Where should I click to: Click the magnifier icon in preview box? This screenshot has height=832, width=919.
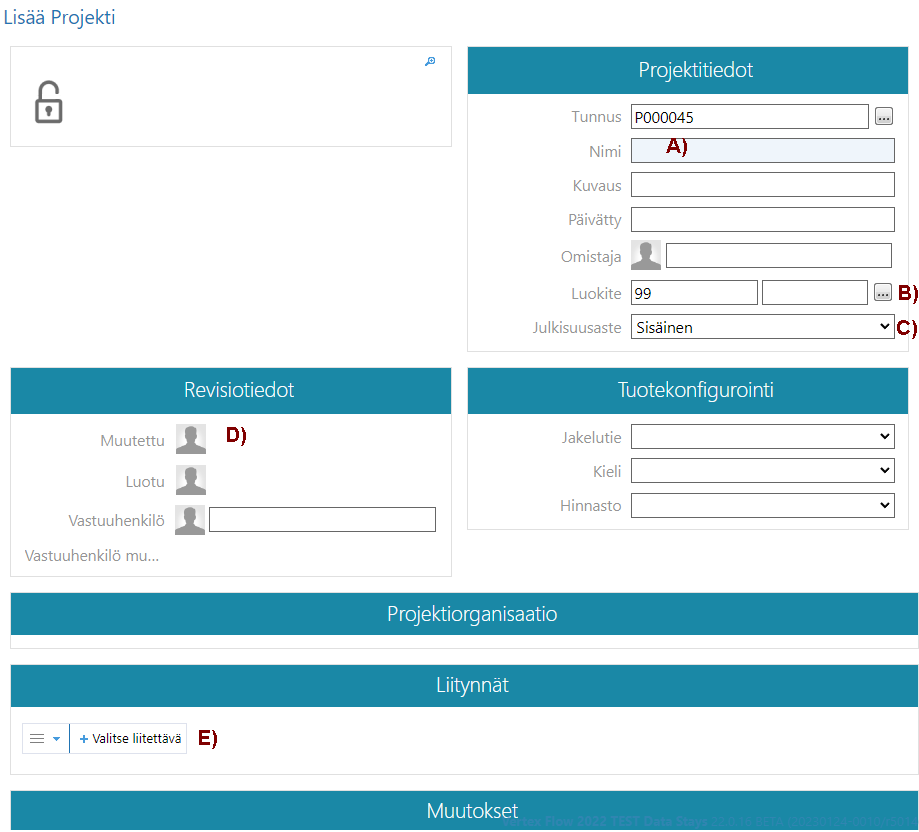[430, 62]
